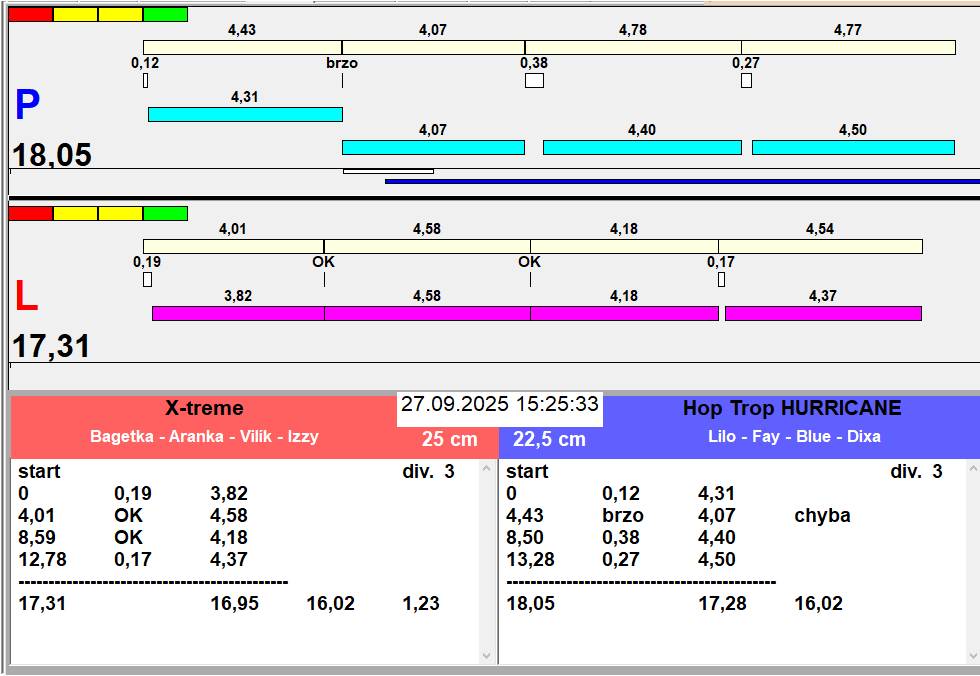Click the green start light in lane L

pos(165,213)
